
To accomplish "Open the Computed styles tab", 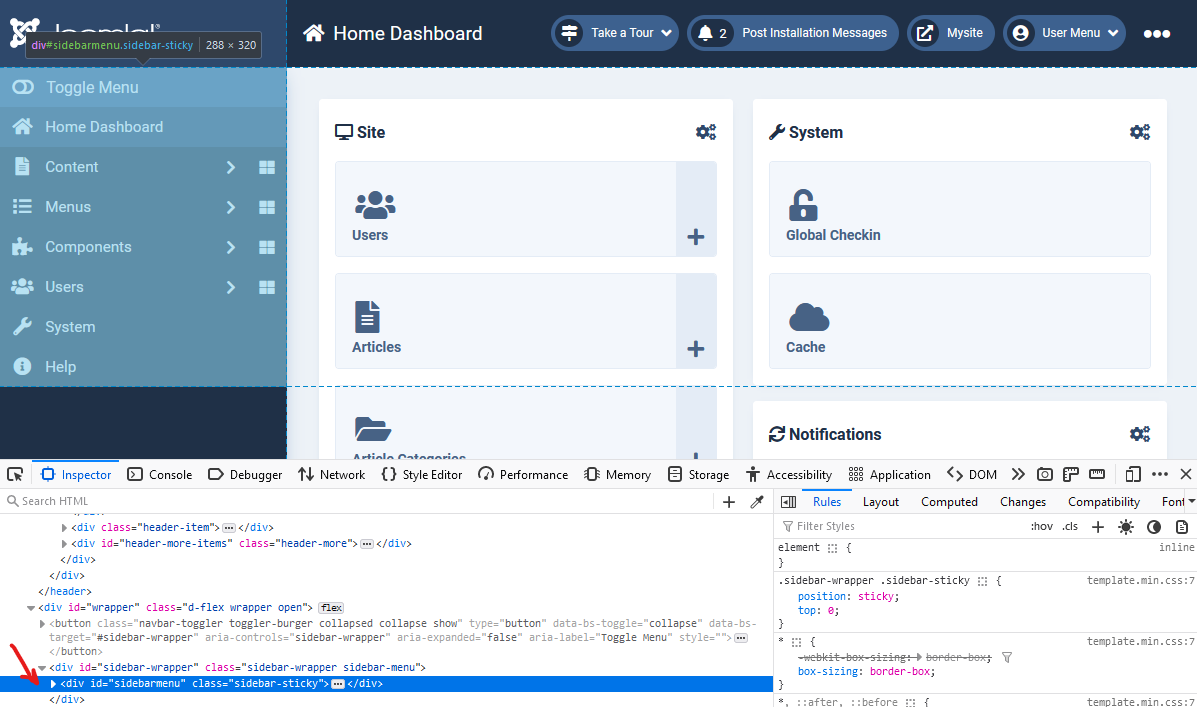I will pyautogui.click(x=949, y=502).
